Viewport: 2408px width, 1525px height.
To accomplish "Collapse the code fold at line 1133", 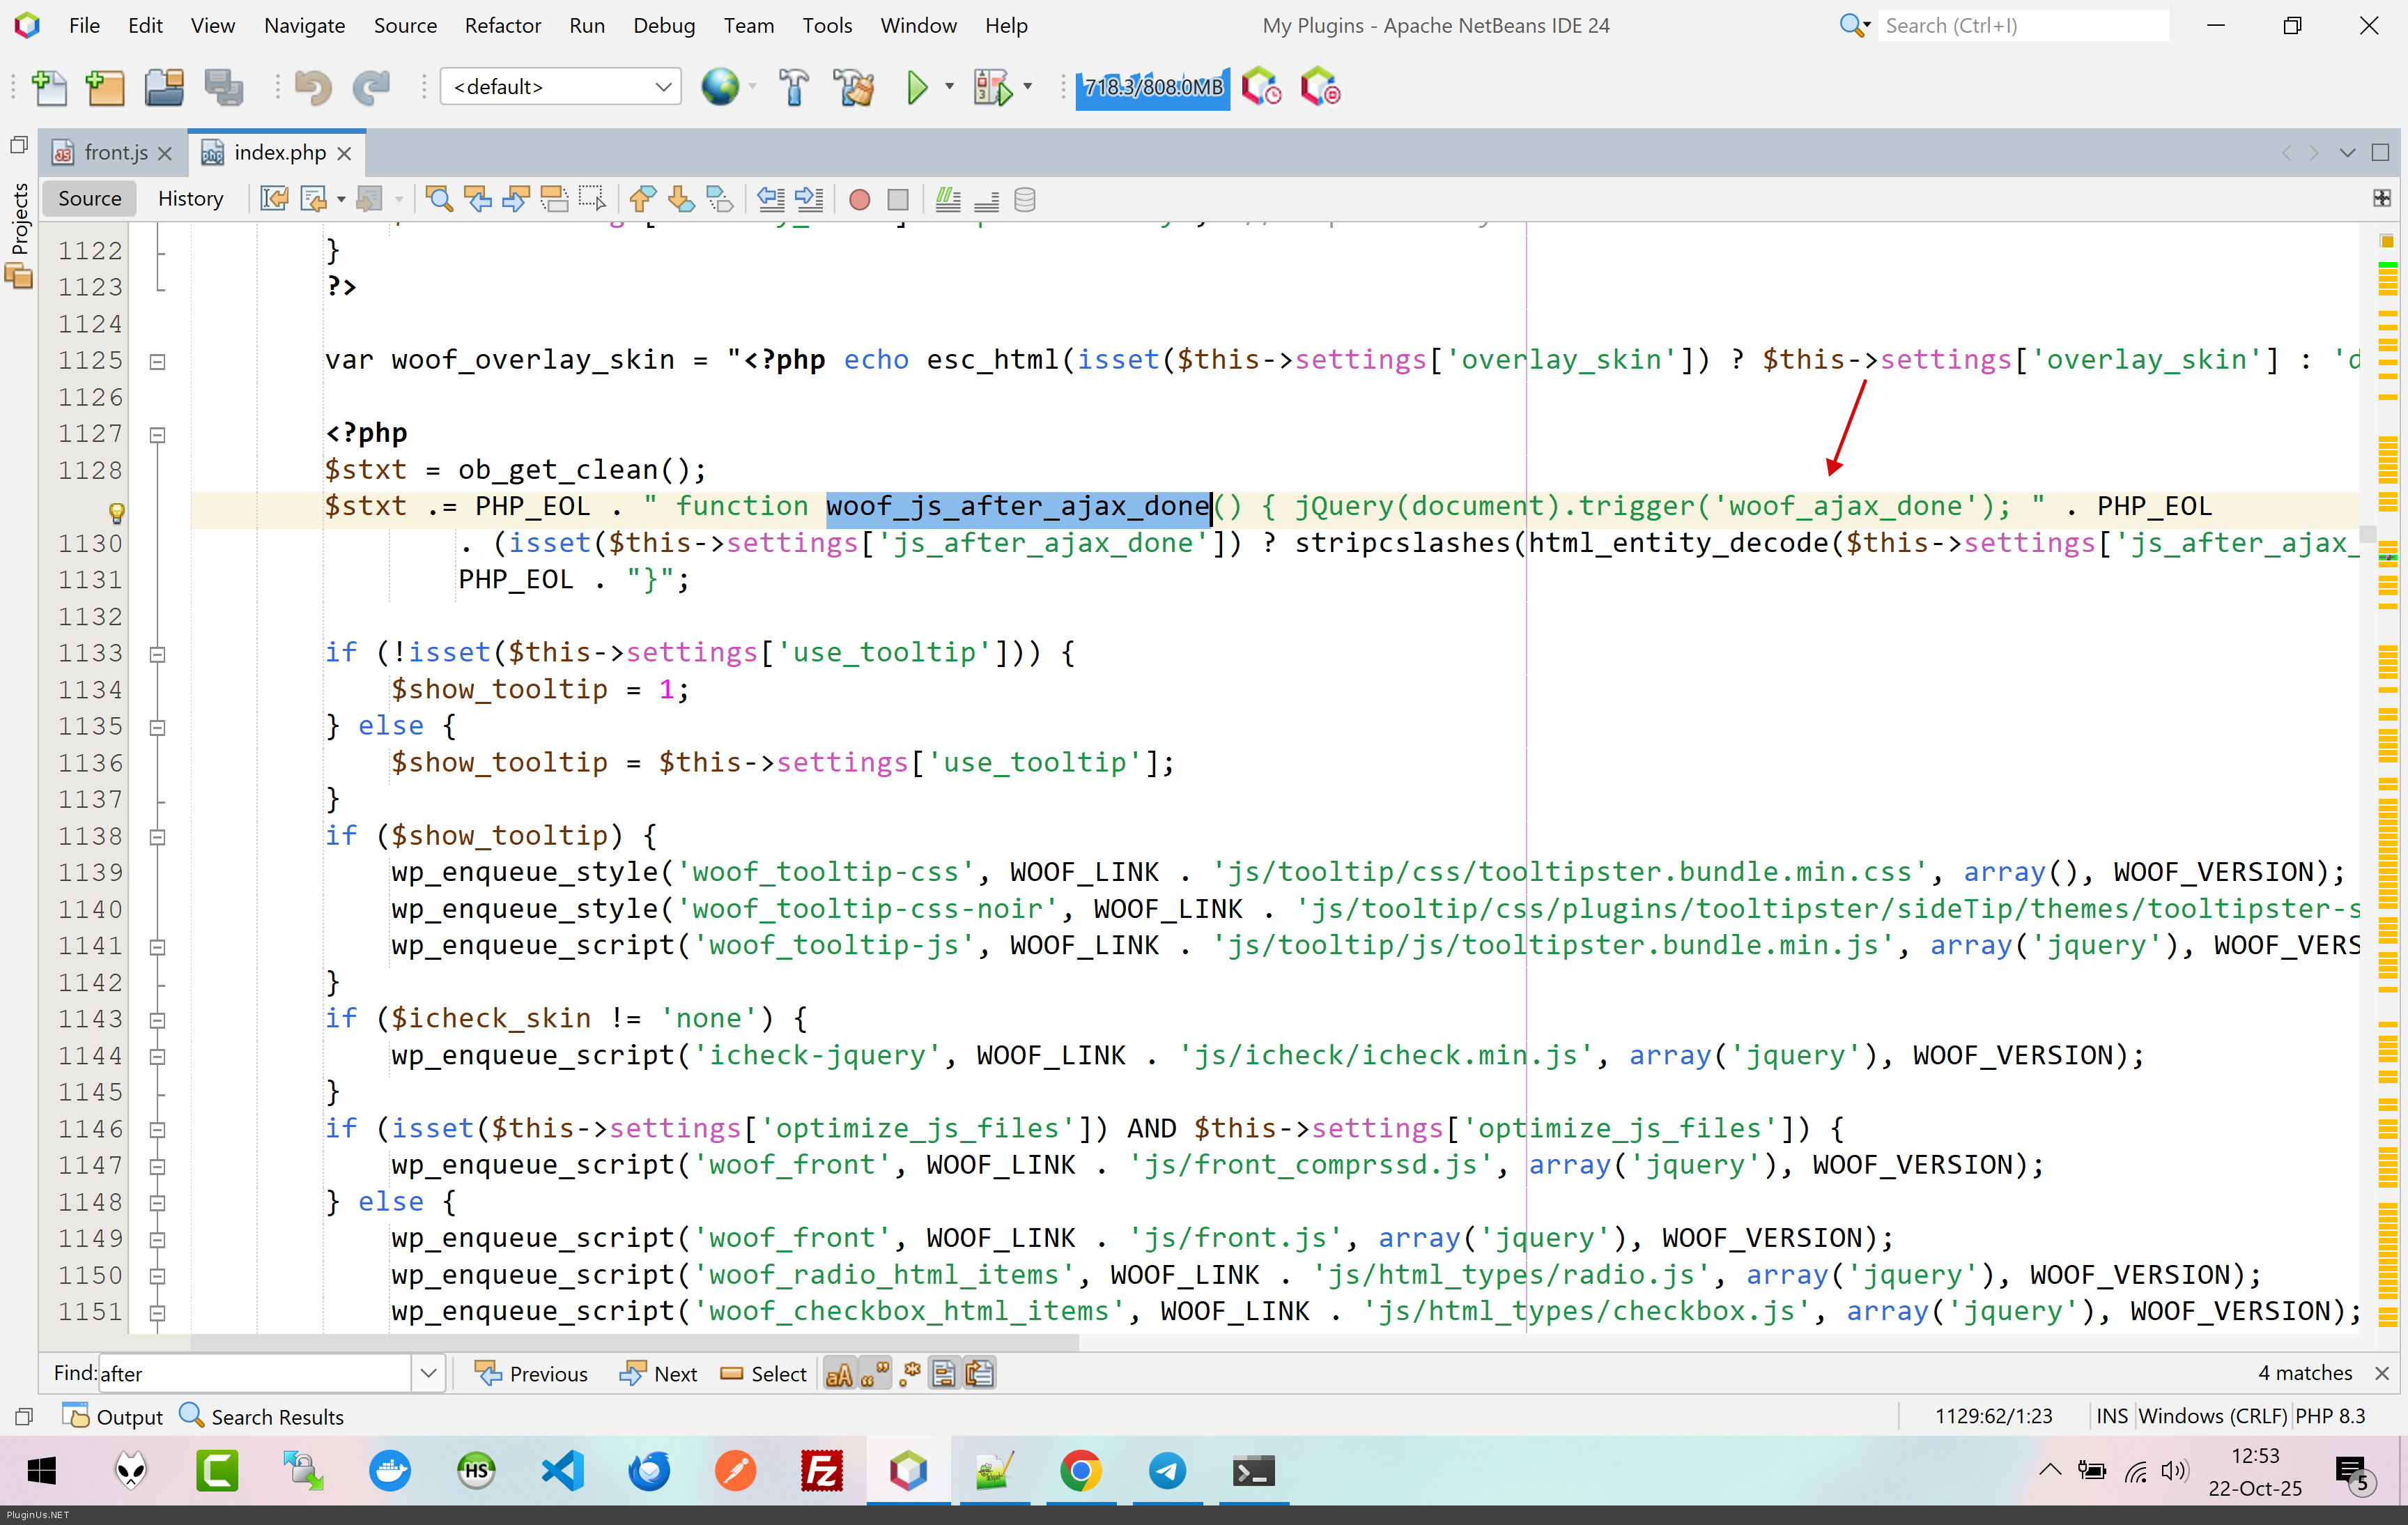I will [x=157, y=654].
